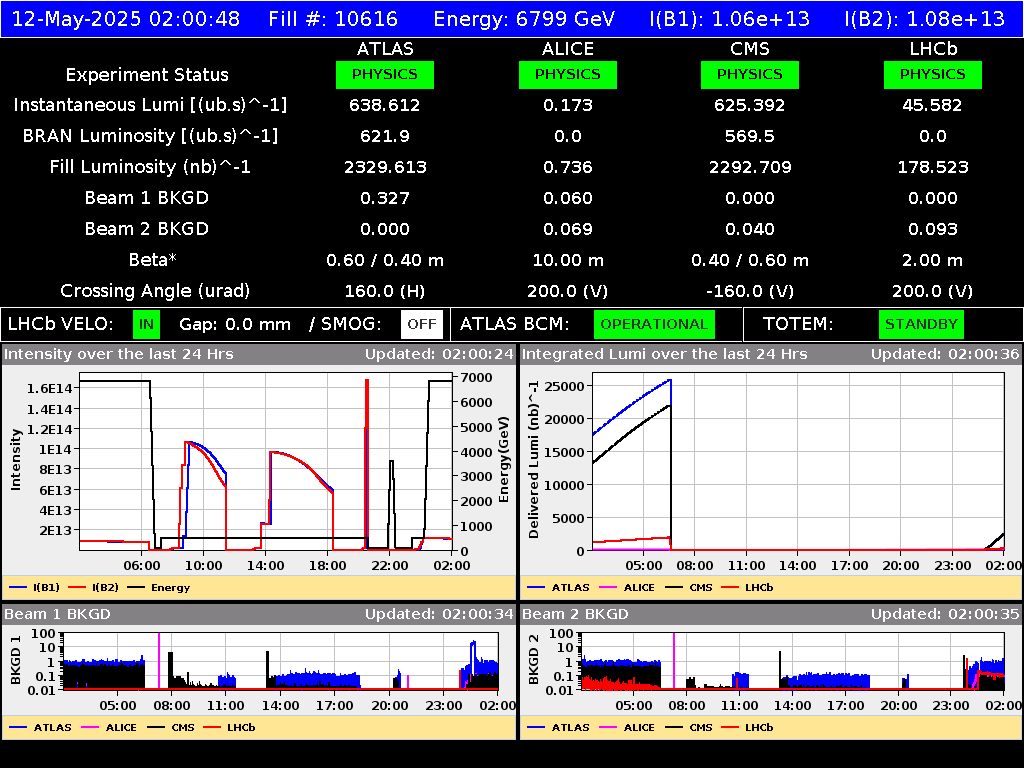Select LHCb instantaneous lumi value 45.582
The height and width of the screenshot is (768, 1024).
point(933,105)
